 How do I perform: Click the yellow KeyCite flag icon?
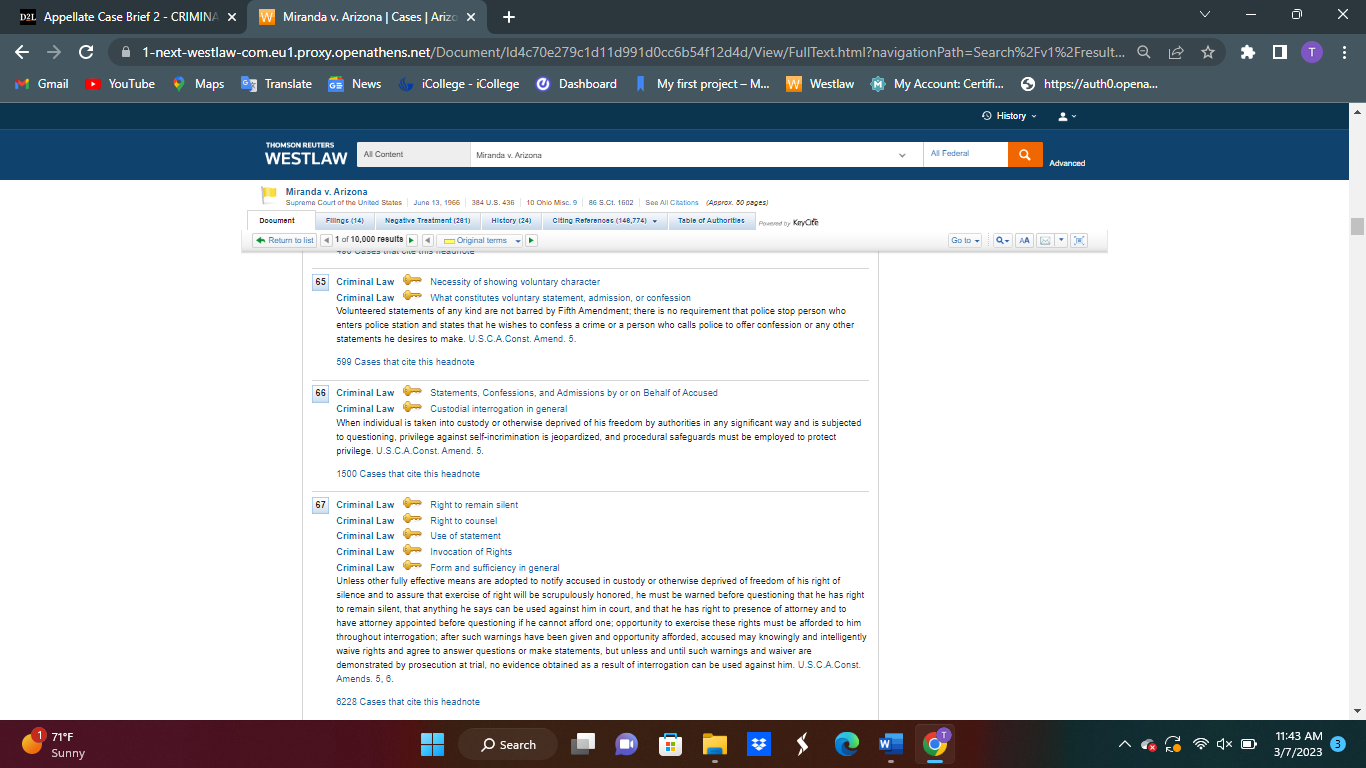268,196
